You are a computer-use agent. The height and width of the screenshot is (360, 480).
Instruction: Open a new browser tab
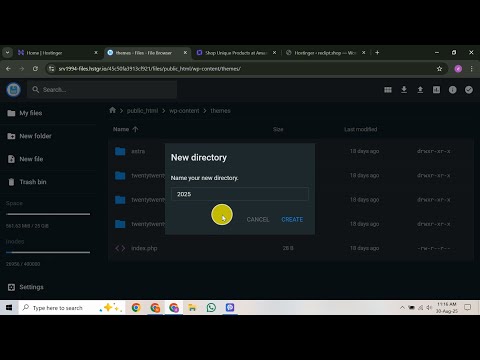click(377, 53)
